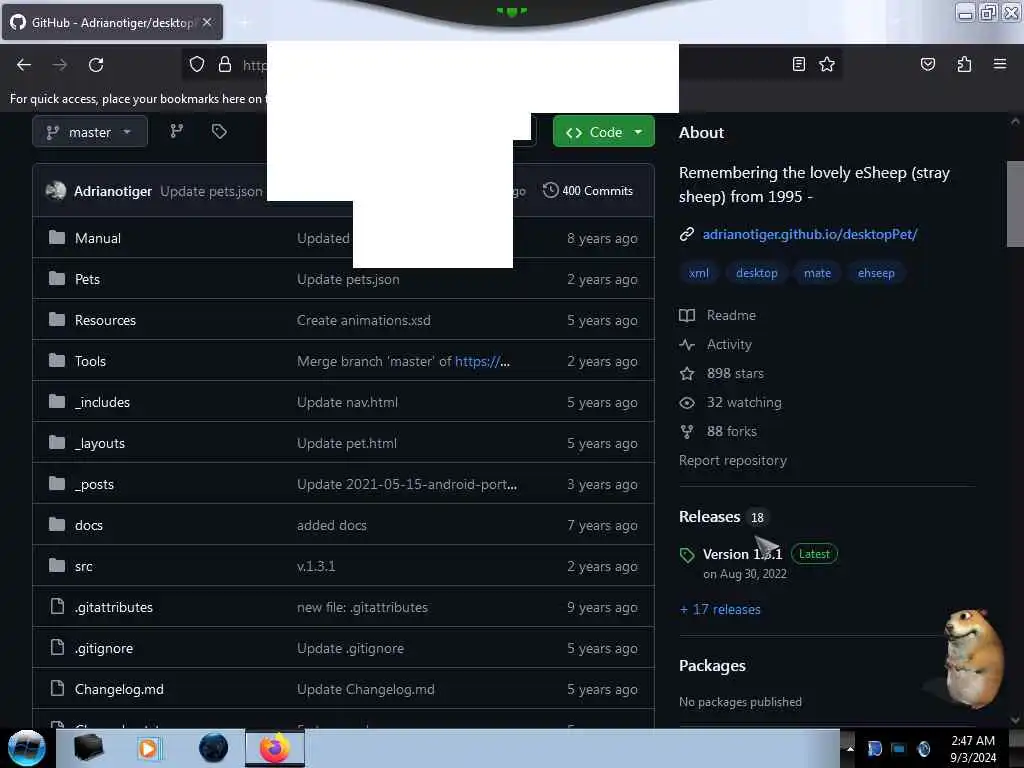
Task: Open the _posts folder
Action: tap(95, 485)
